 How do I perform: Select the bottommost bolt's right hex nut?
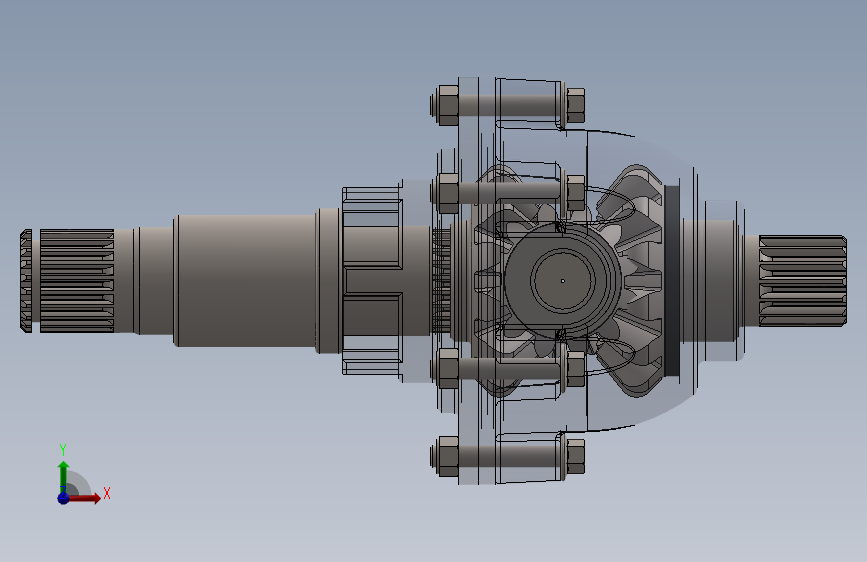(x=575, y=456)
